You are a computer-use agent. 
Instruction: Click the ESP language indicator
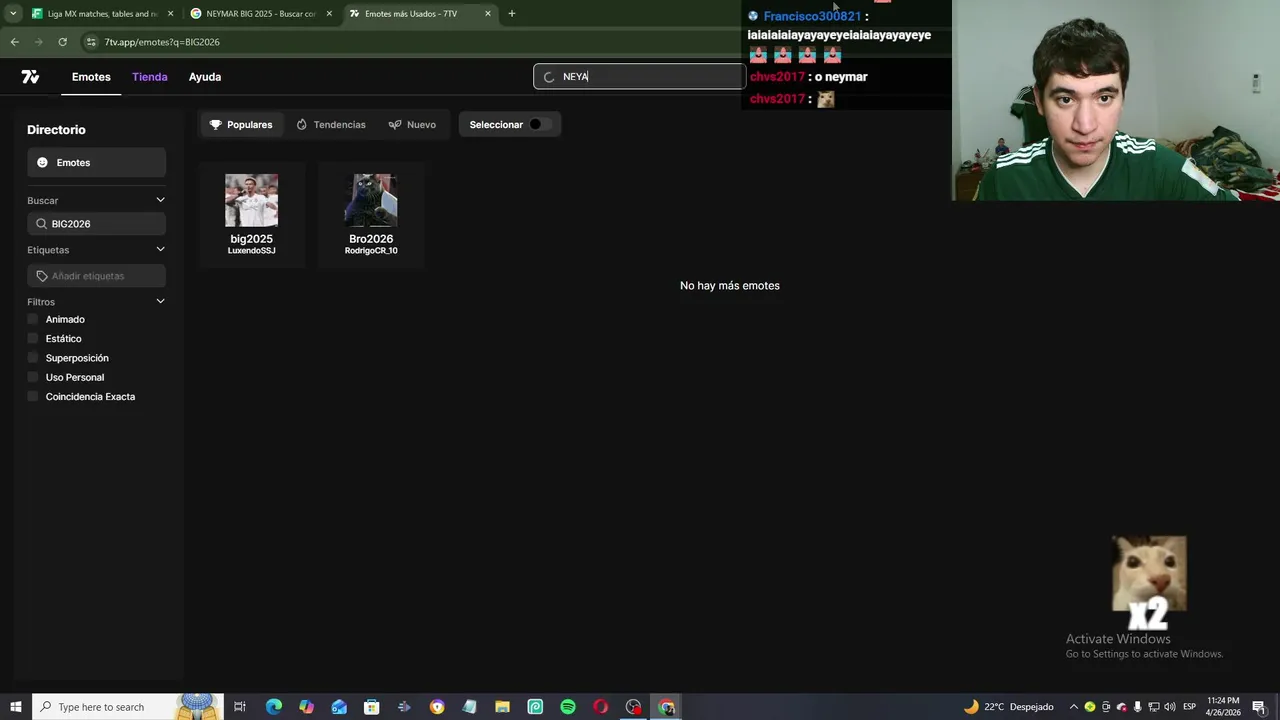(1190, 707)
